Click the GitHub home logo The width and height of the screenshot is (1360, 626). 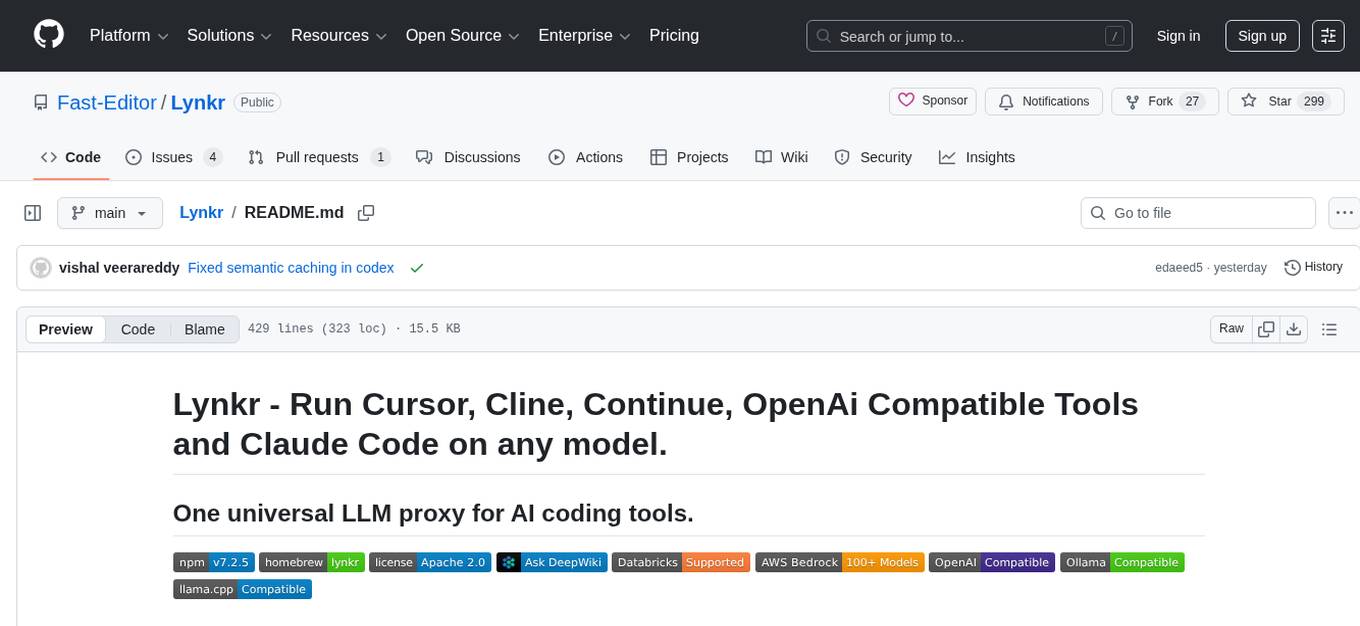coord(48,35)
